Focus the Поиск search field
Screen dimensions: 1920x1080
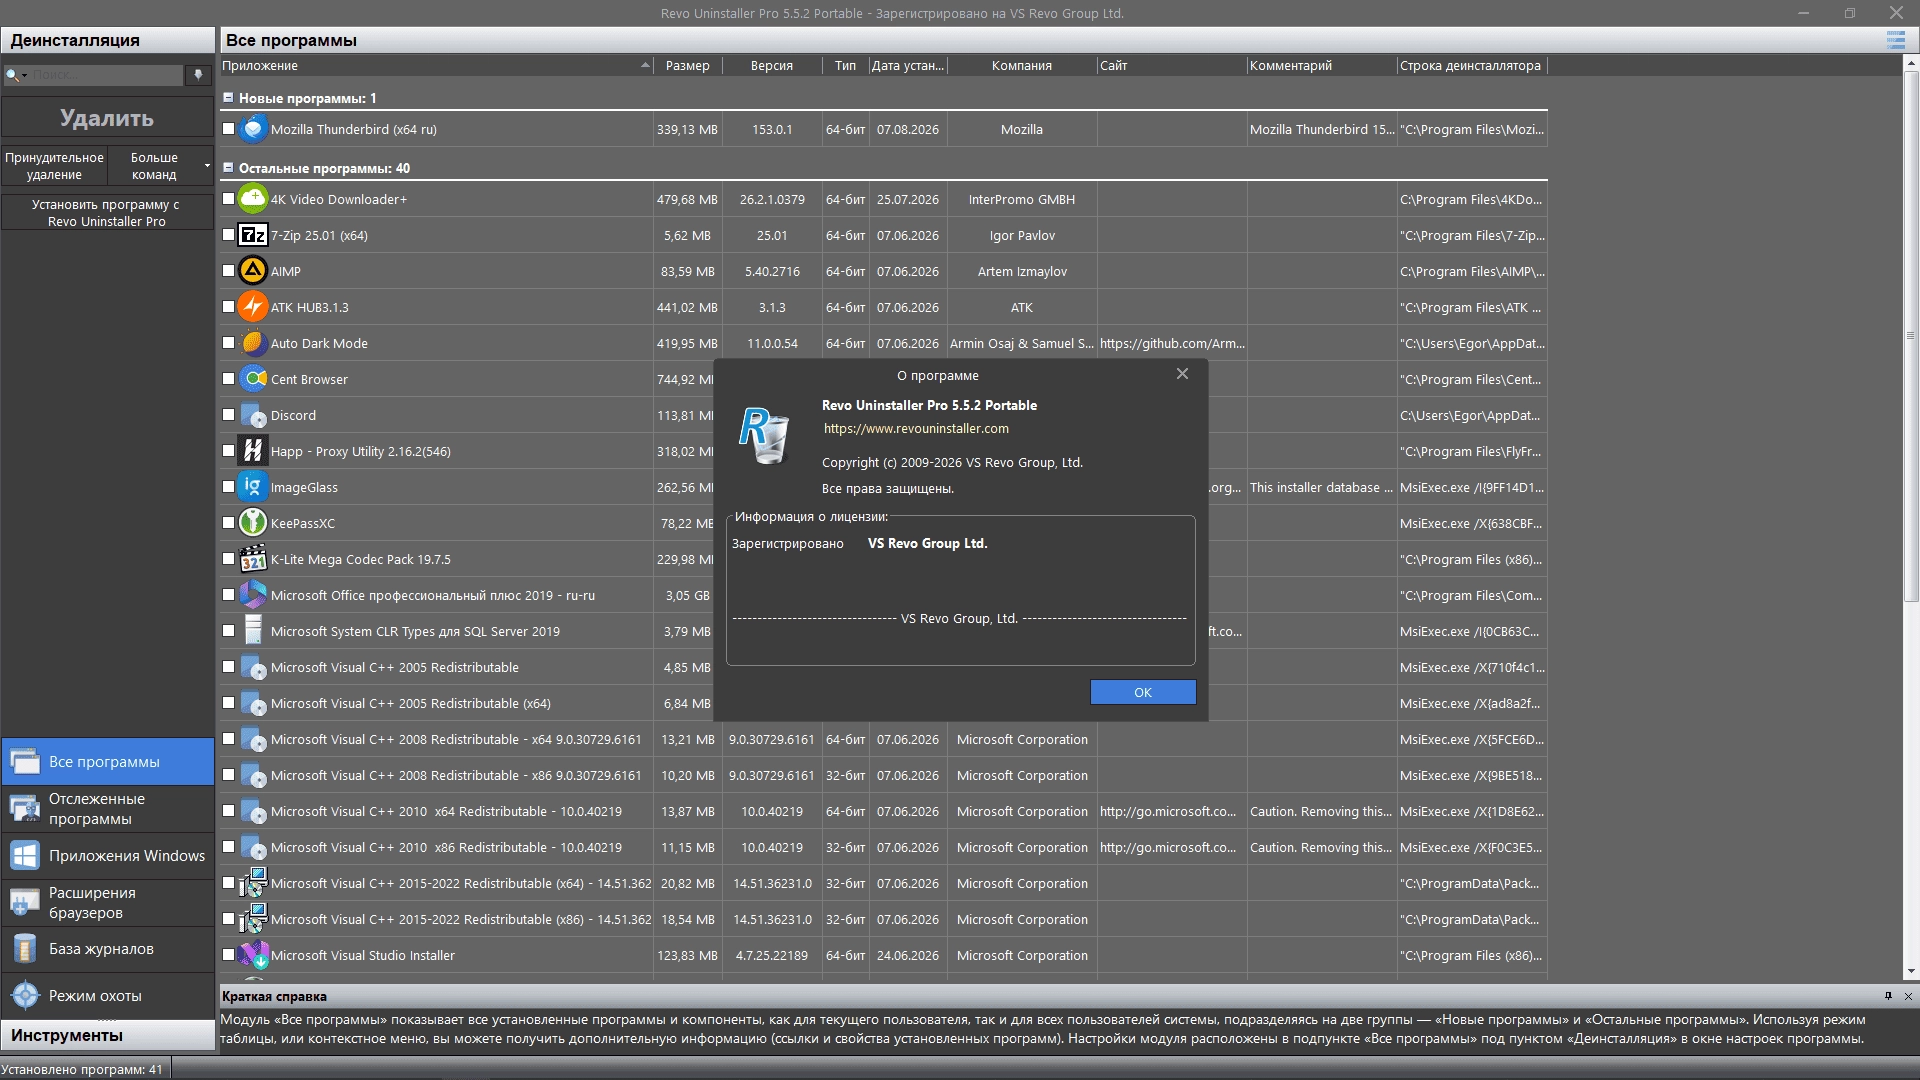[105, 75]
